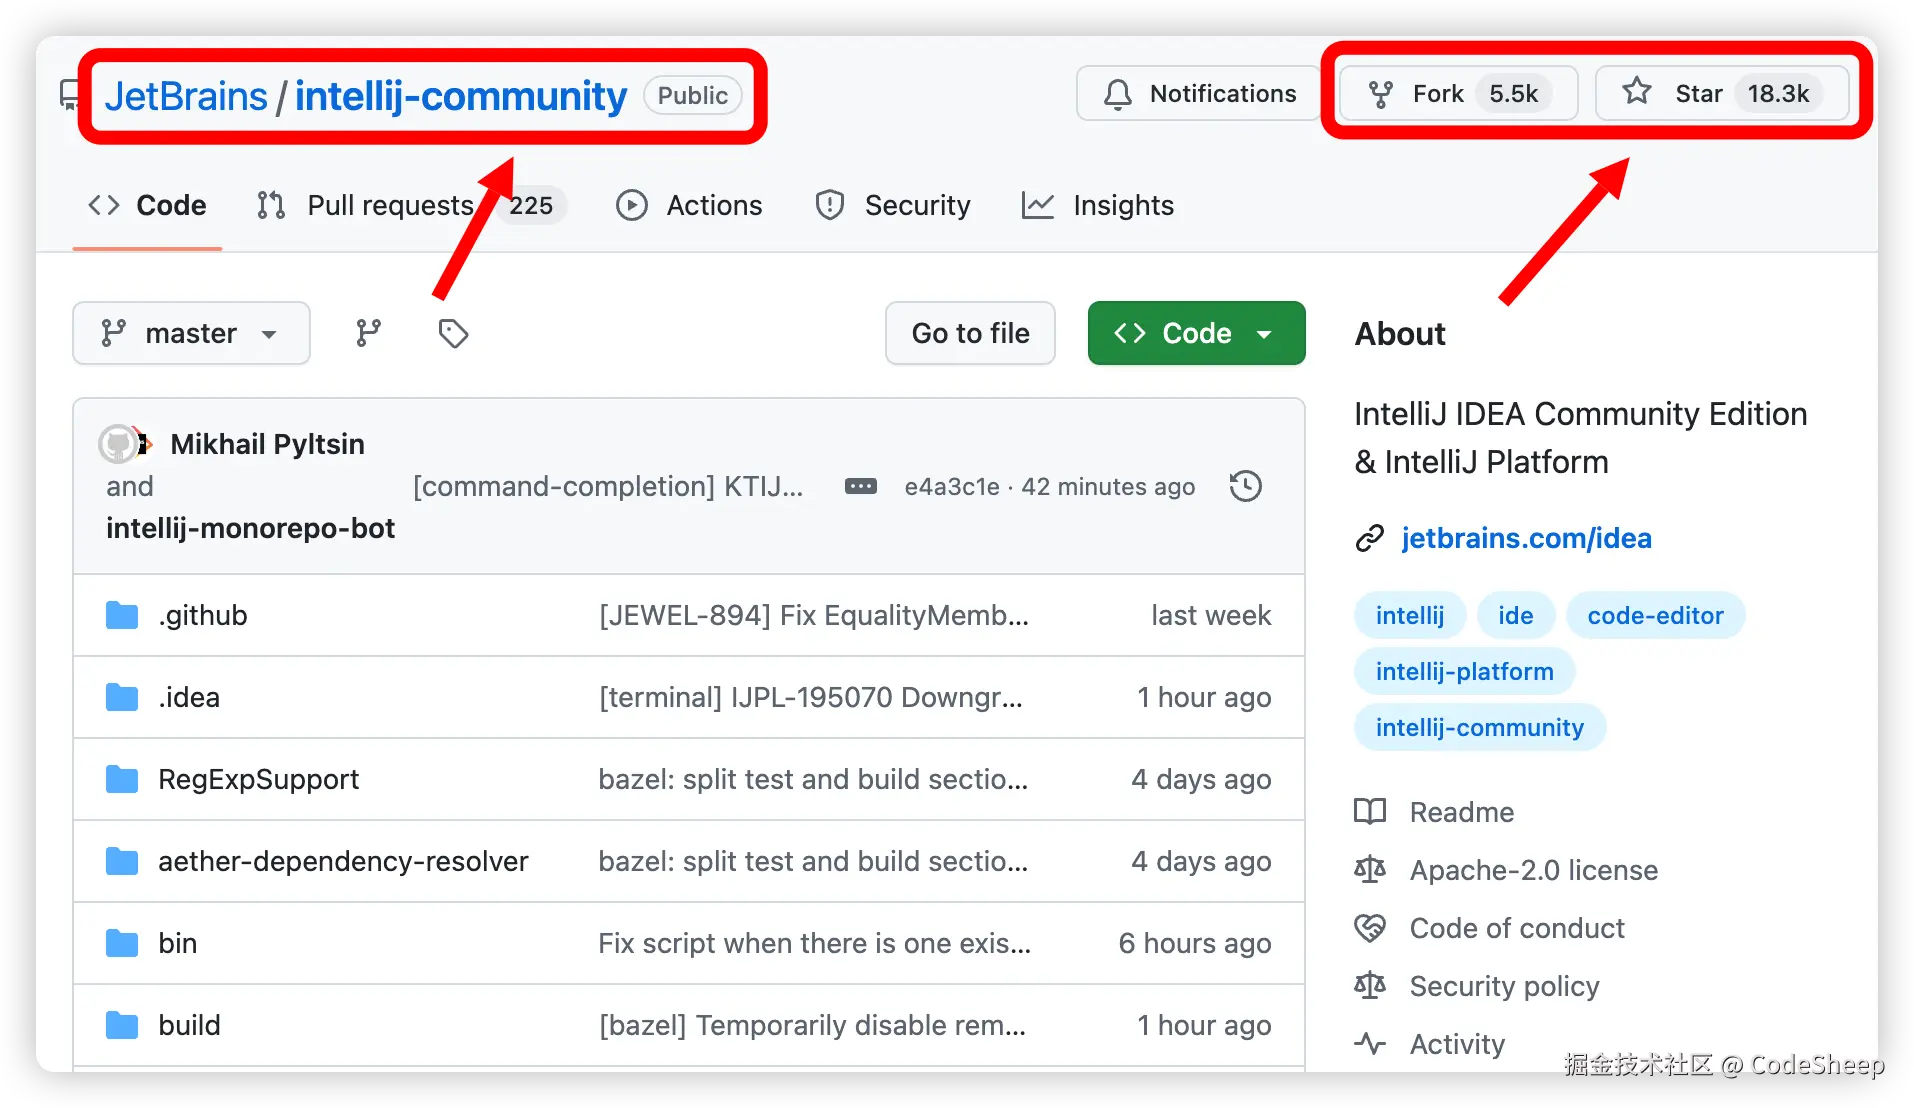The height and width of the screenshot is (1108, 1914).
Task: Open aether-dependency-resolver's bazel split test commit
Action: point(813,861)
